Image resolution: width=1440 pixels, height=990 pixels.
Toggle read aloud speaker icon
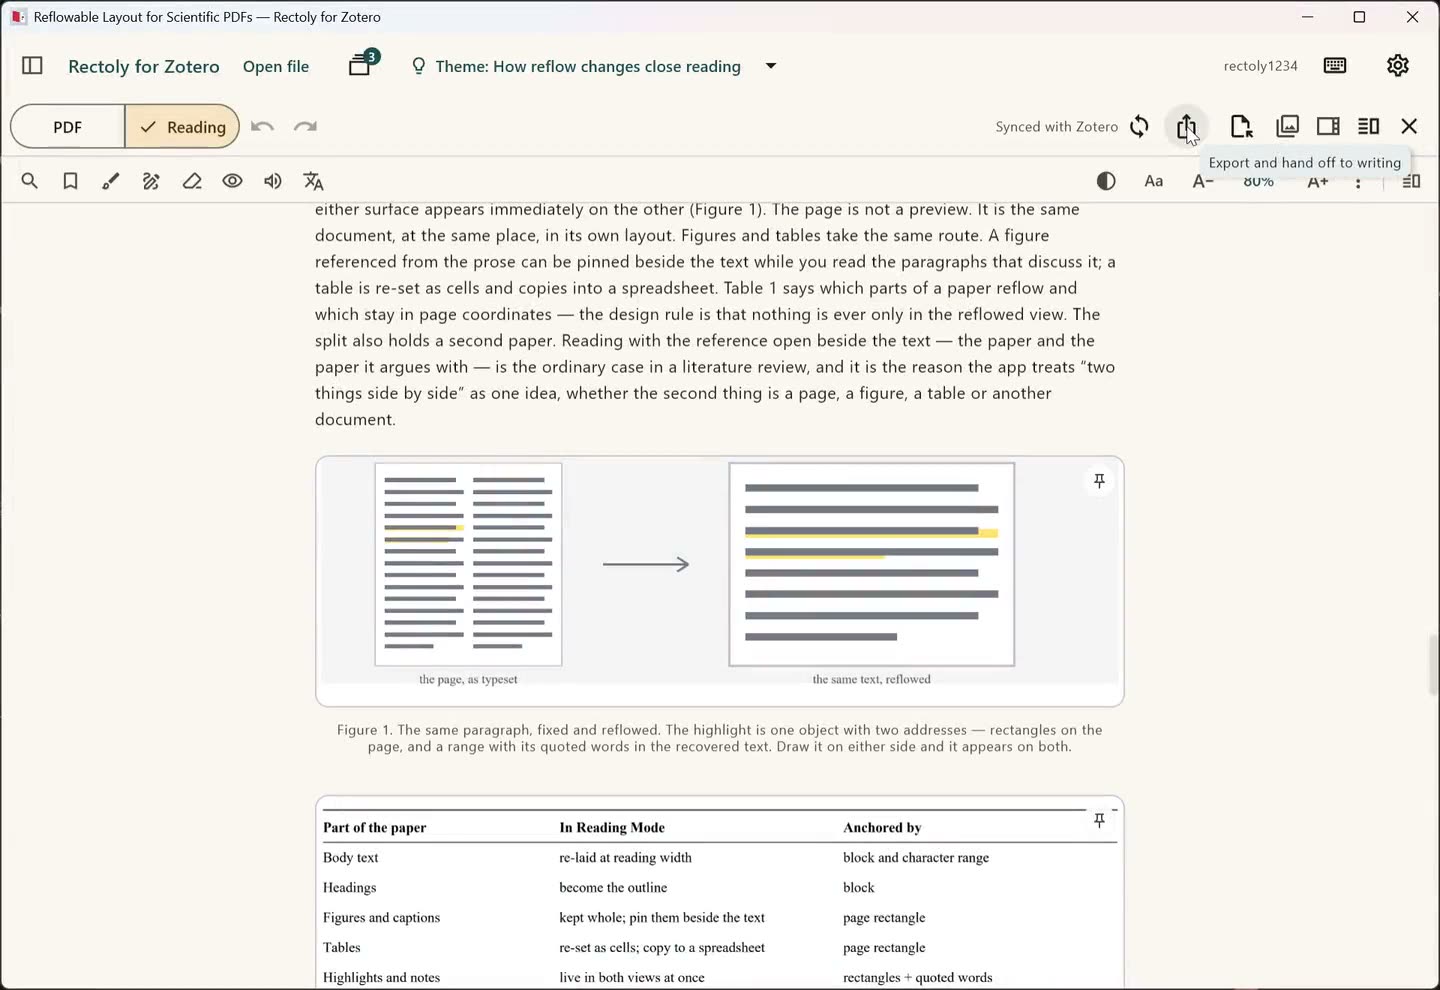[x=272, y=181]
